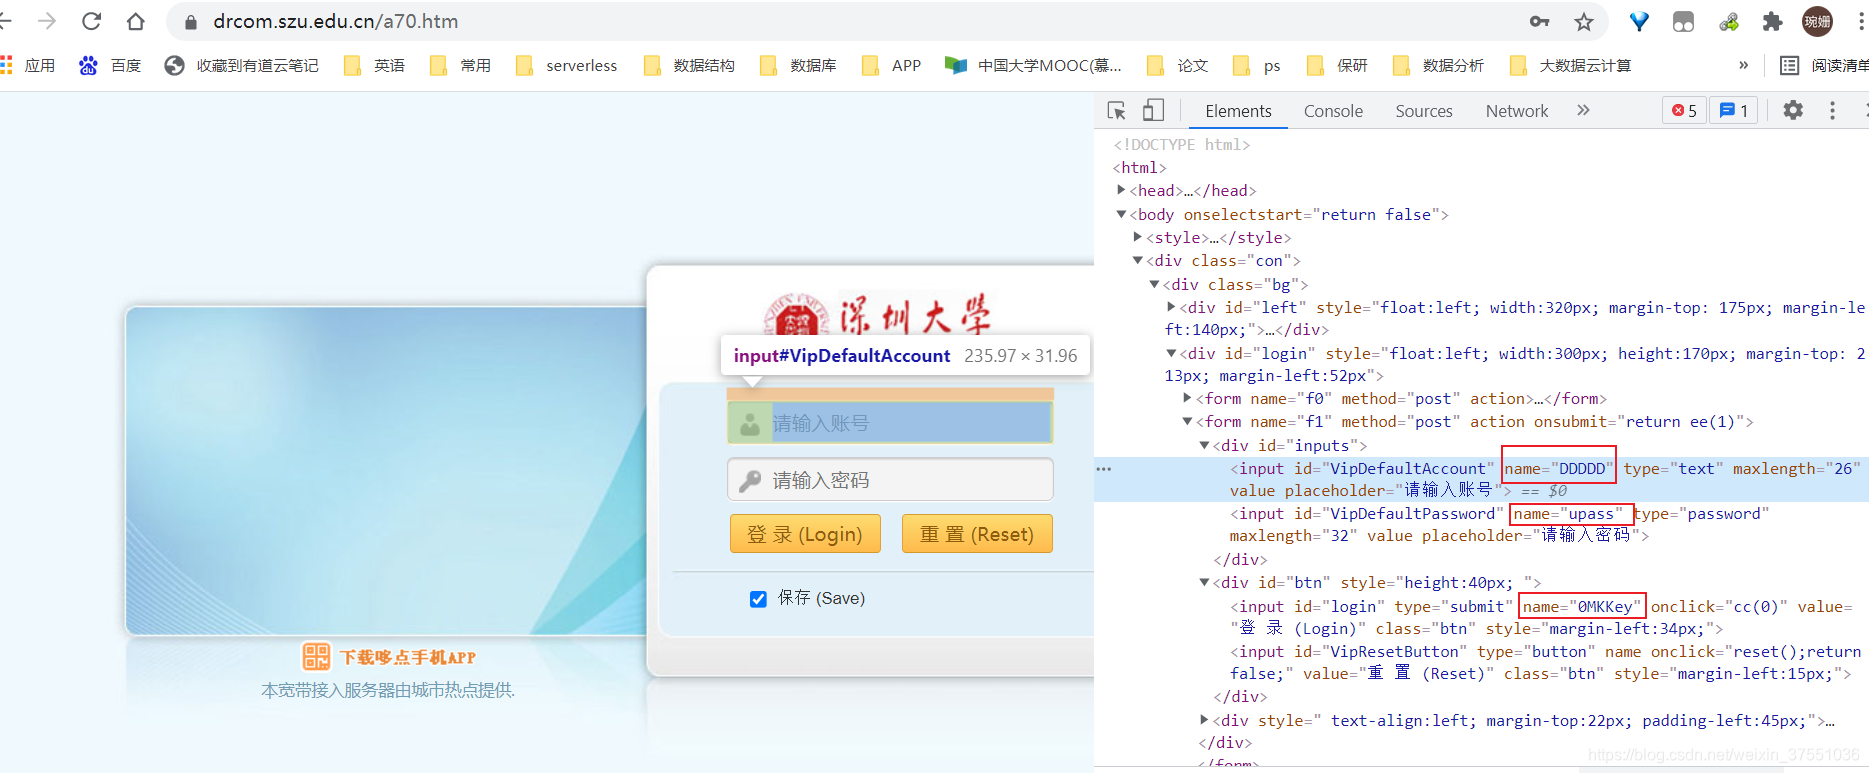Image resolution: width=1869 pixels, height=773 pixels.
Task: Show more DevTools tabs
Action: [1583, 110]
